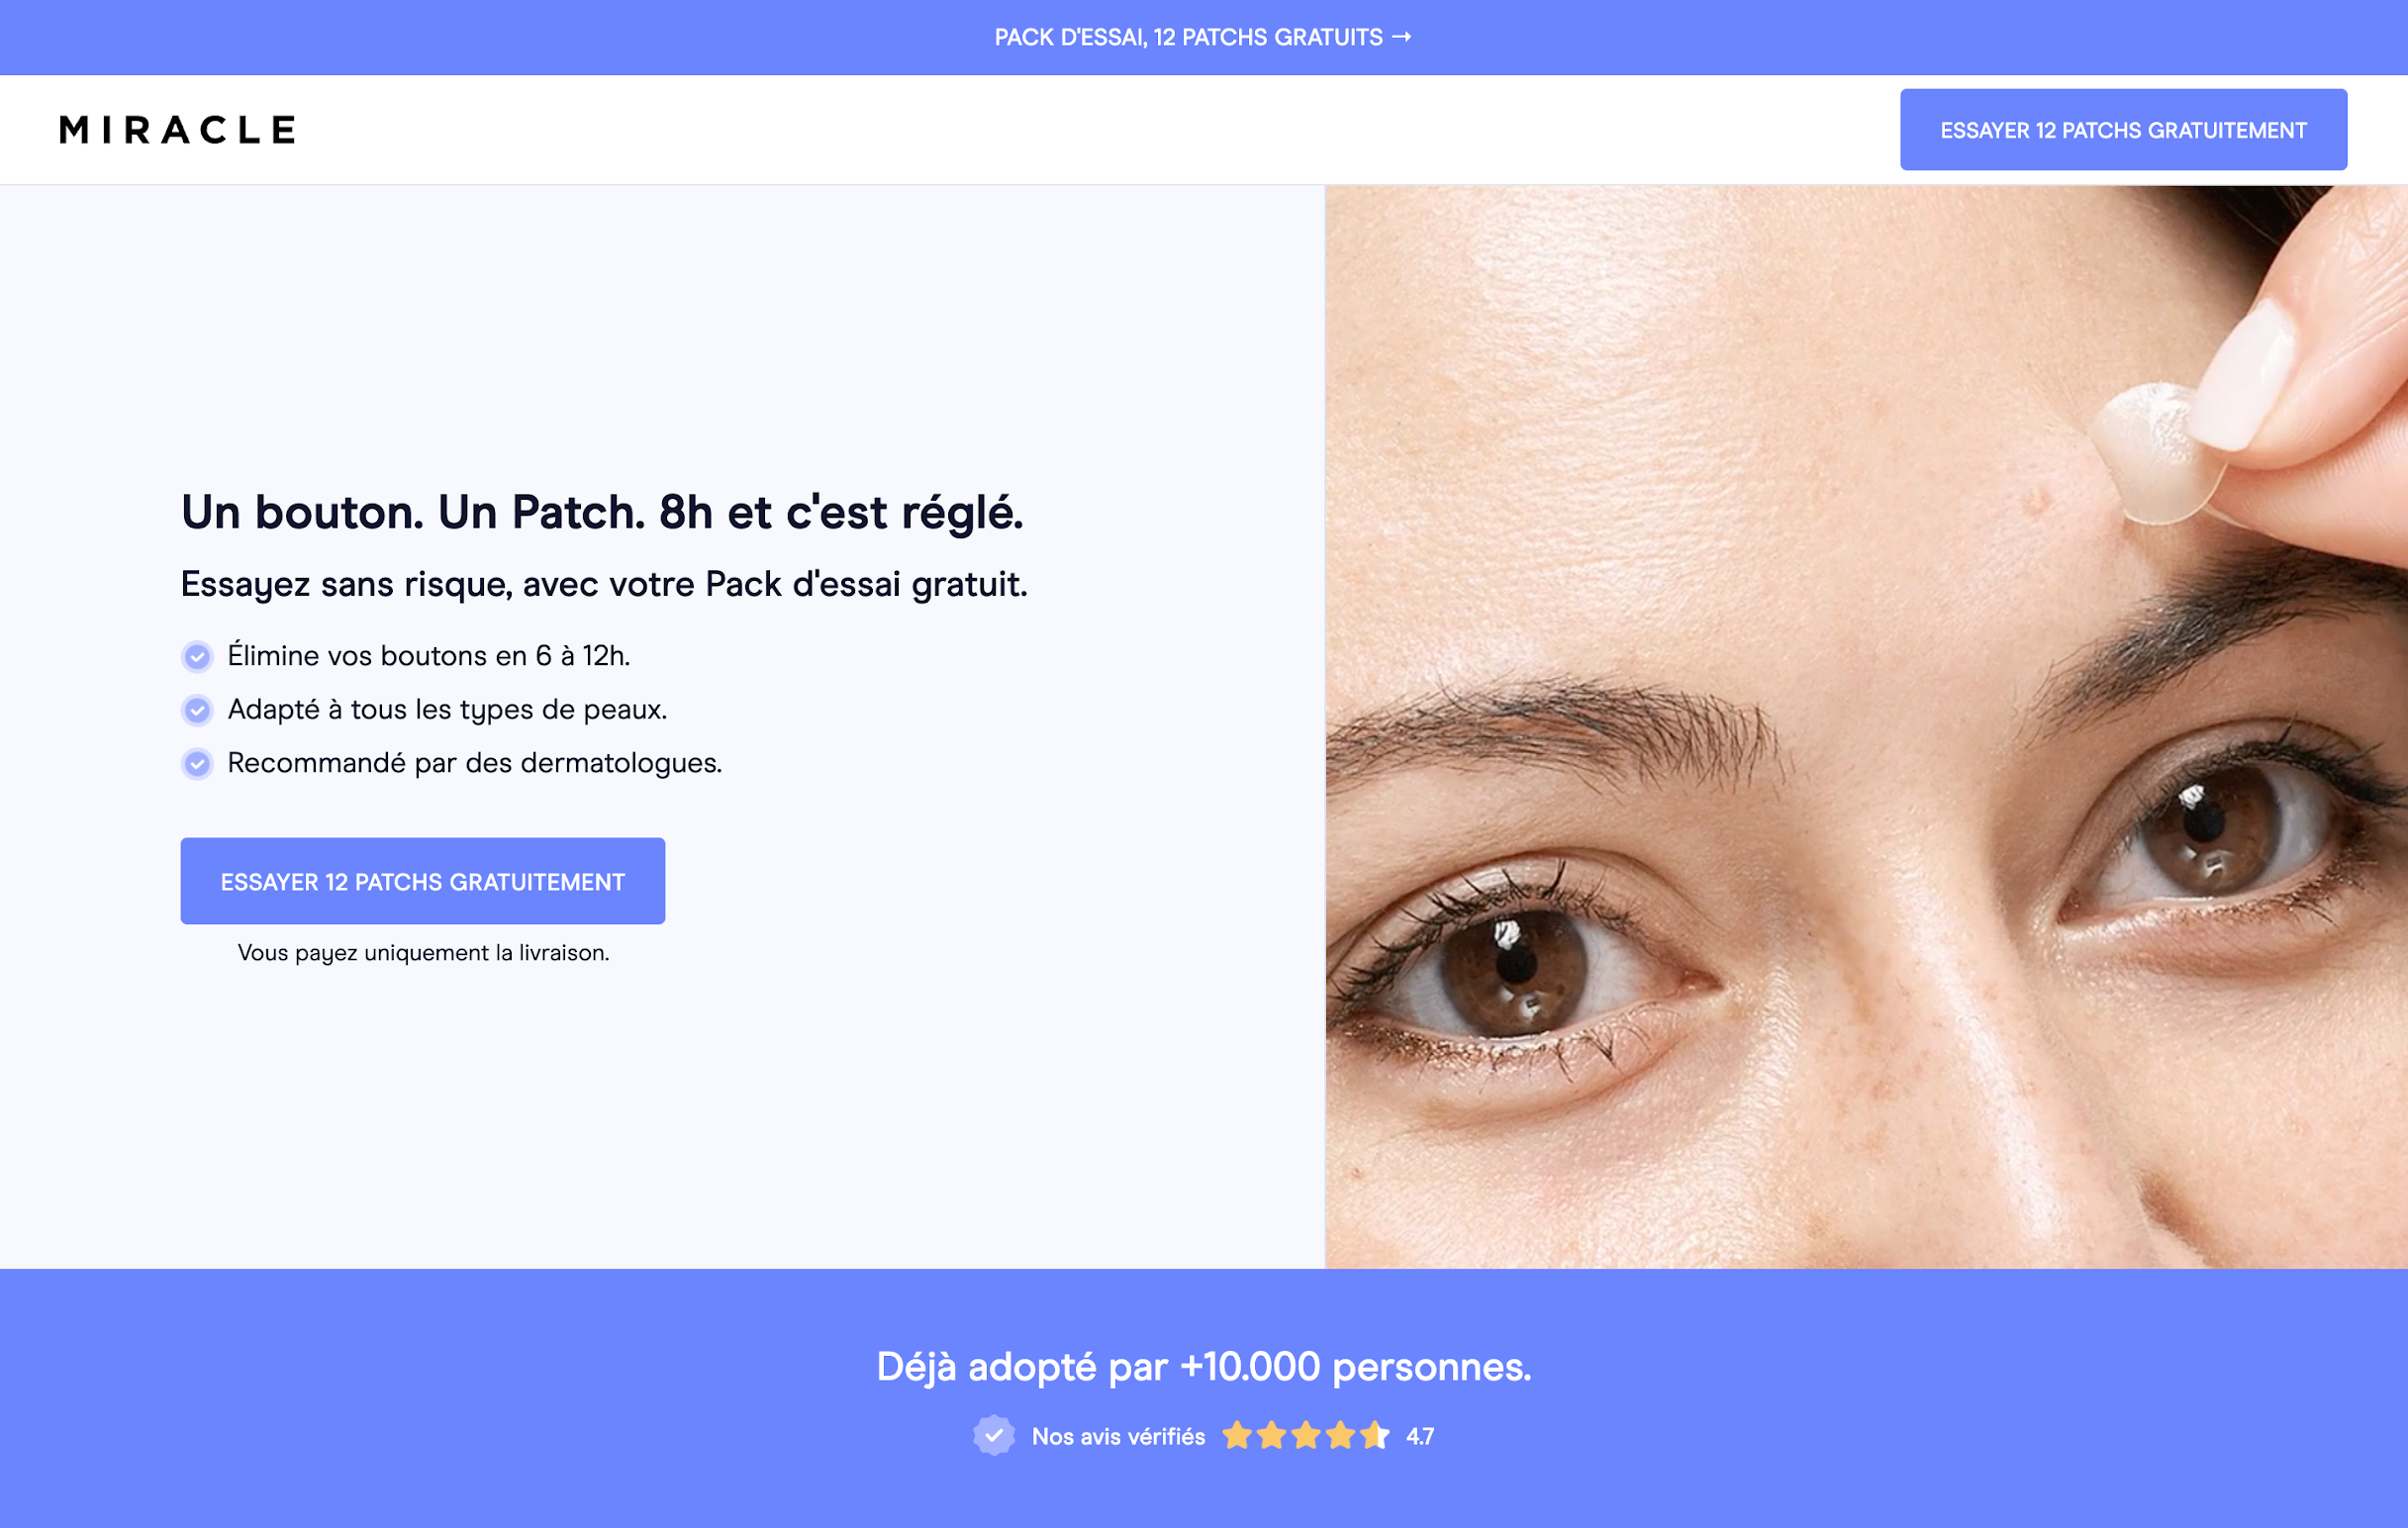Click the third rating star
The image size is (2408, 1528).
(x=1306, y=1436)
